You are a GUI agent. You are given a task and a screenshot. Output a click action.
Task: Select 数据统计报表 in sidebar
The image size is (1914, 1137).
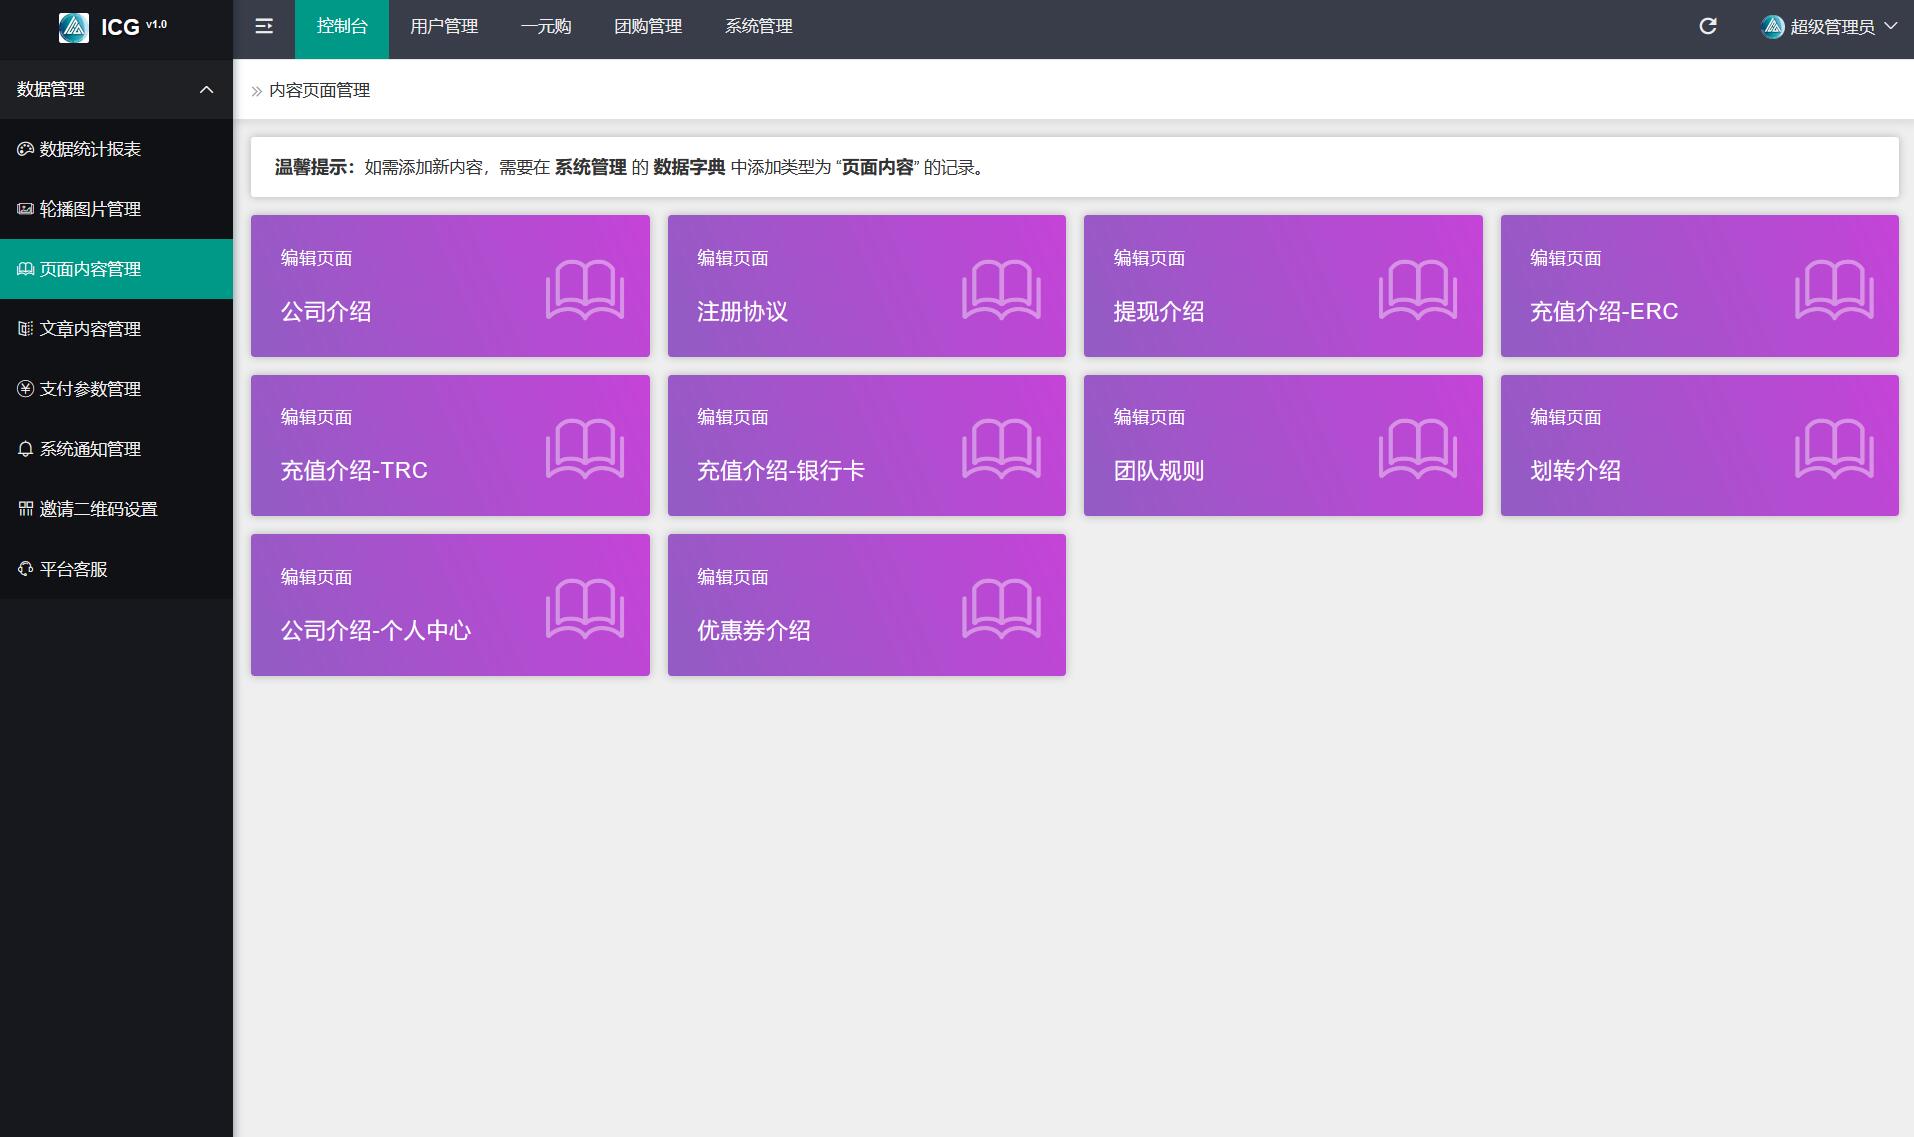click(x=116, y=149)
